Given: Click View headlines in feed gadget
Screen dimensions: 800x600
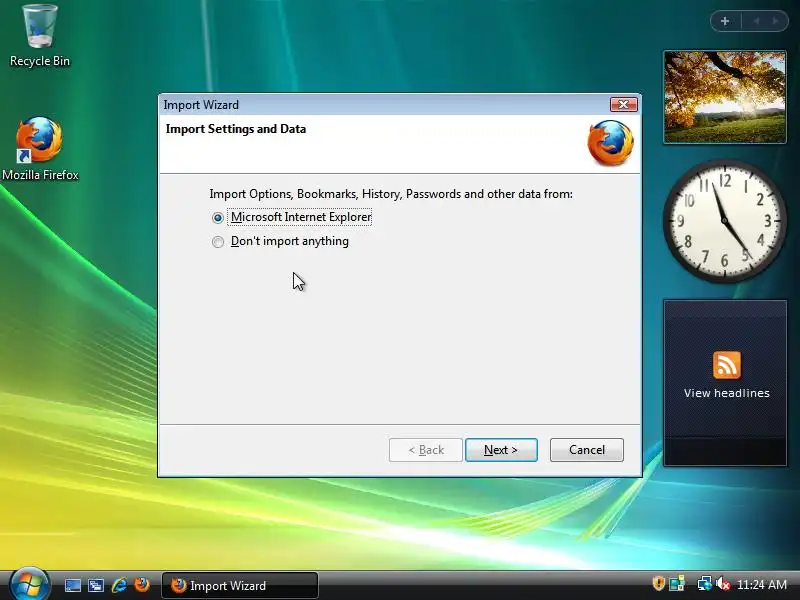Looking at the screenshot, I should point(727,393).
